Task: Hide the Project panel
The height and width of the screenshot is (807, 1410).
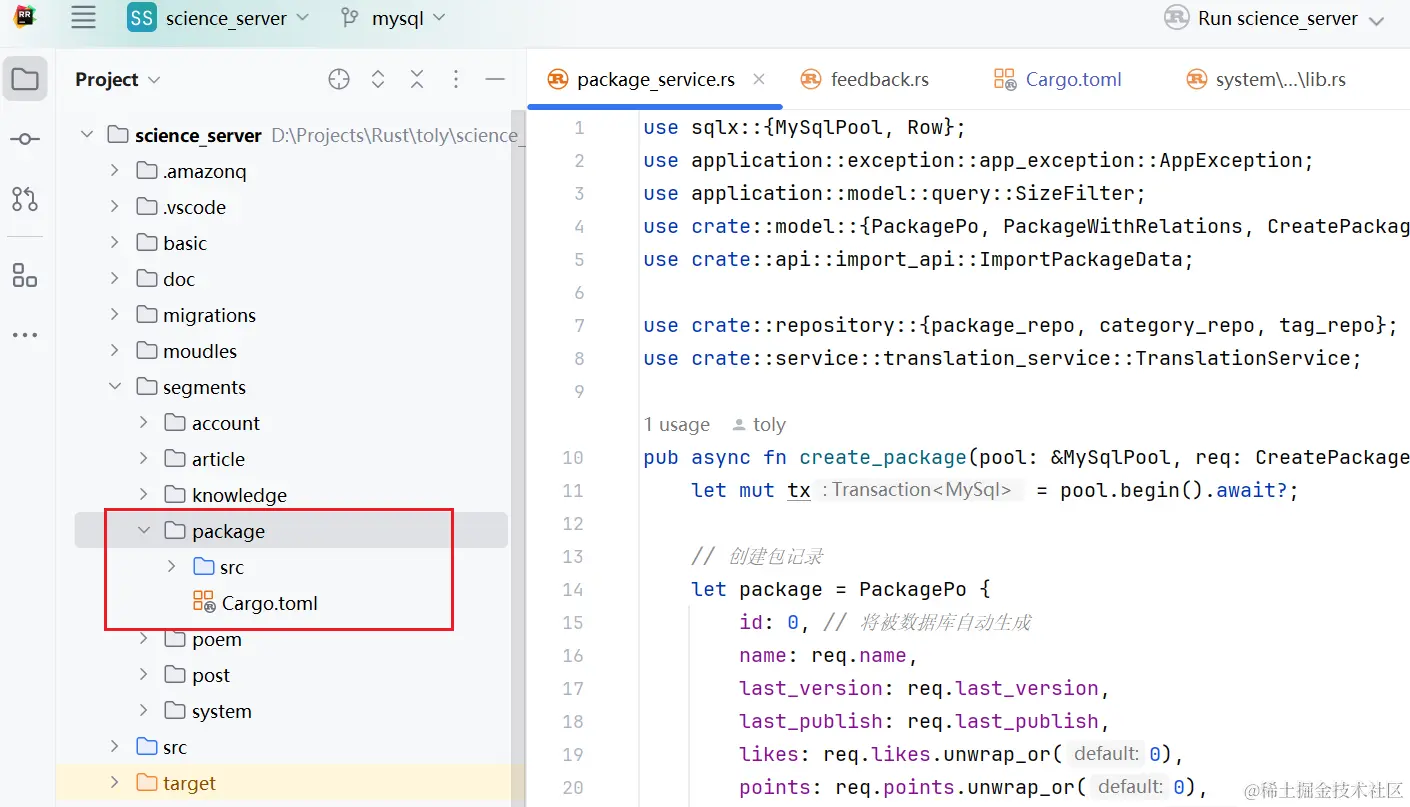Action: coord(495,79)
